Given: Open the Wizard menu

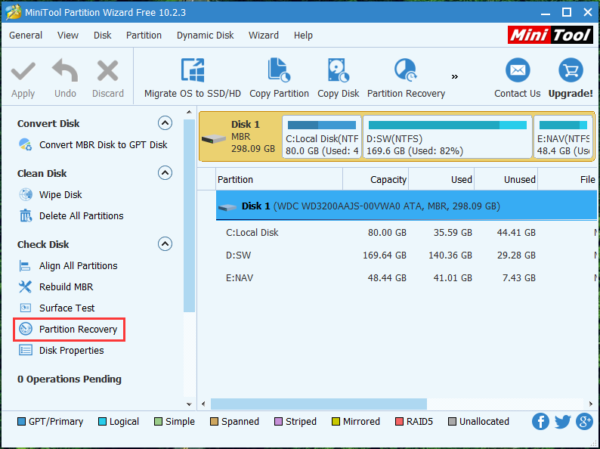Looking at the screenshot, I should (264, 35).
